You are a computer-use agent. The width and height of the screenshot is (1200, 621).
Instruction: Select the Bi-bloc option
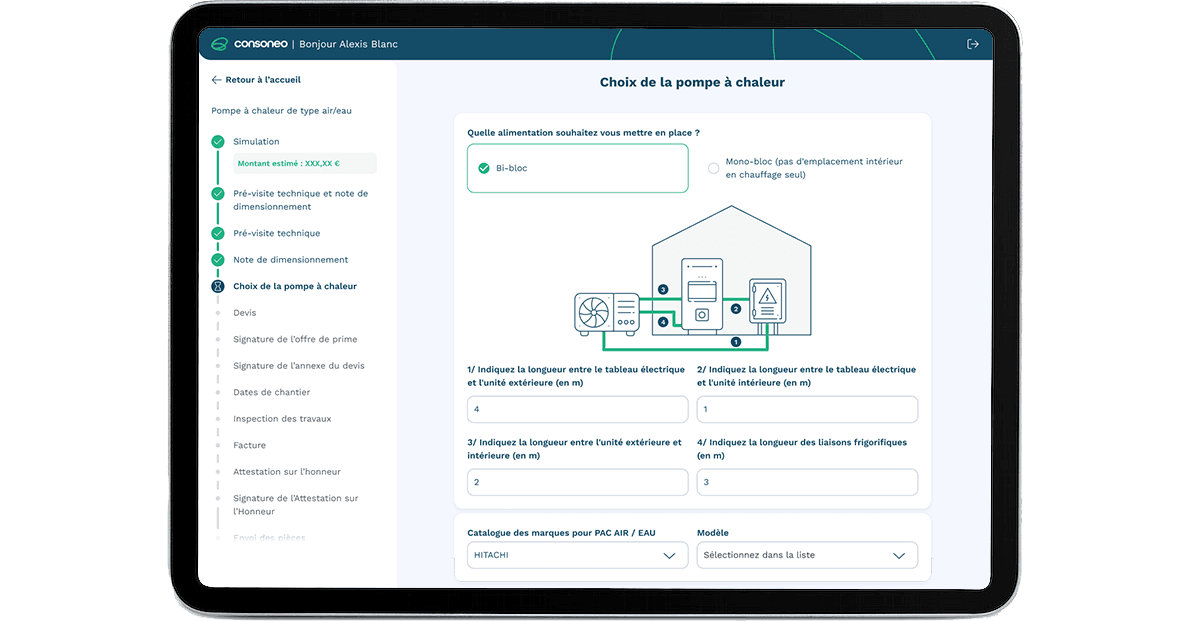[x=577, y=168]
